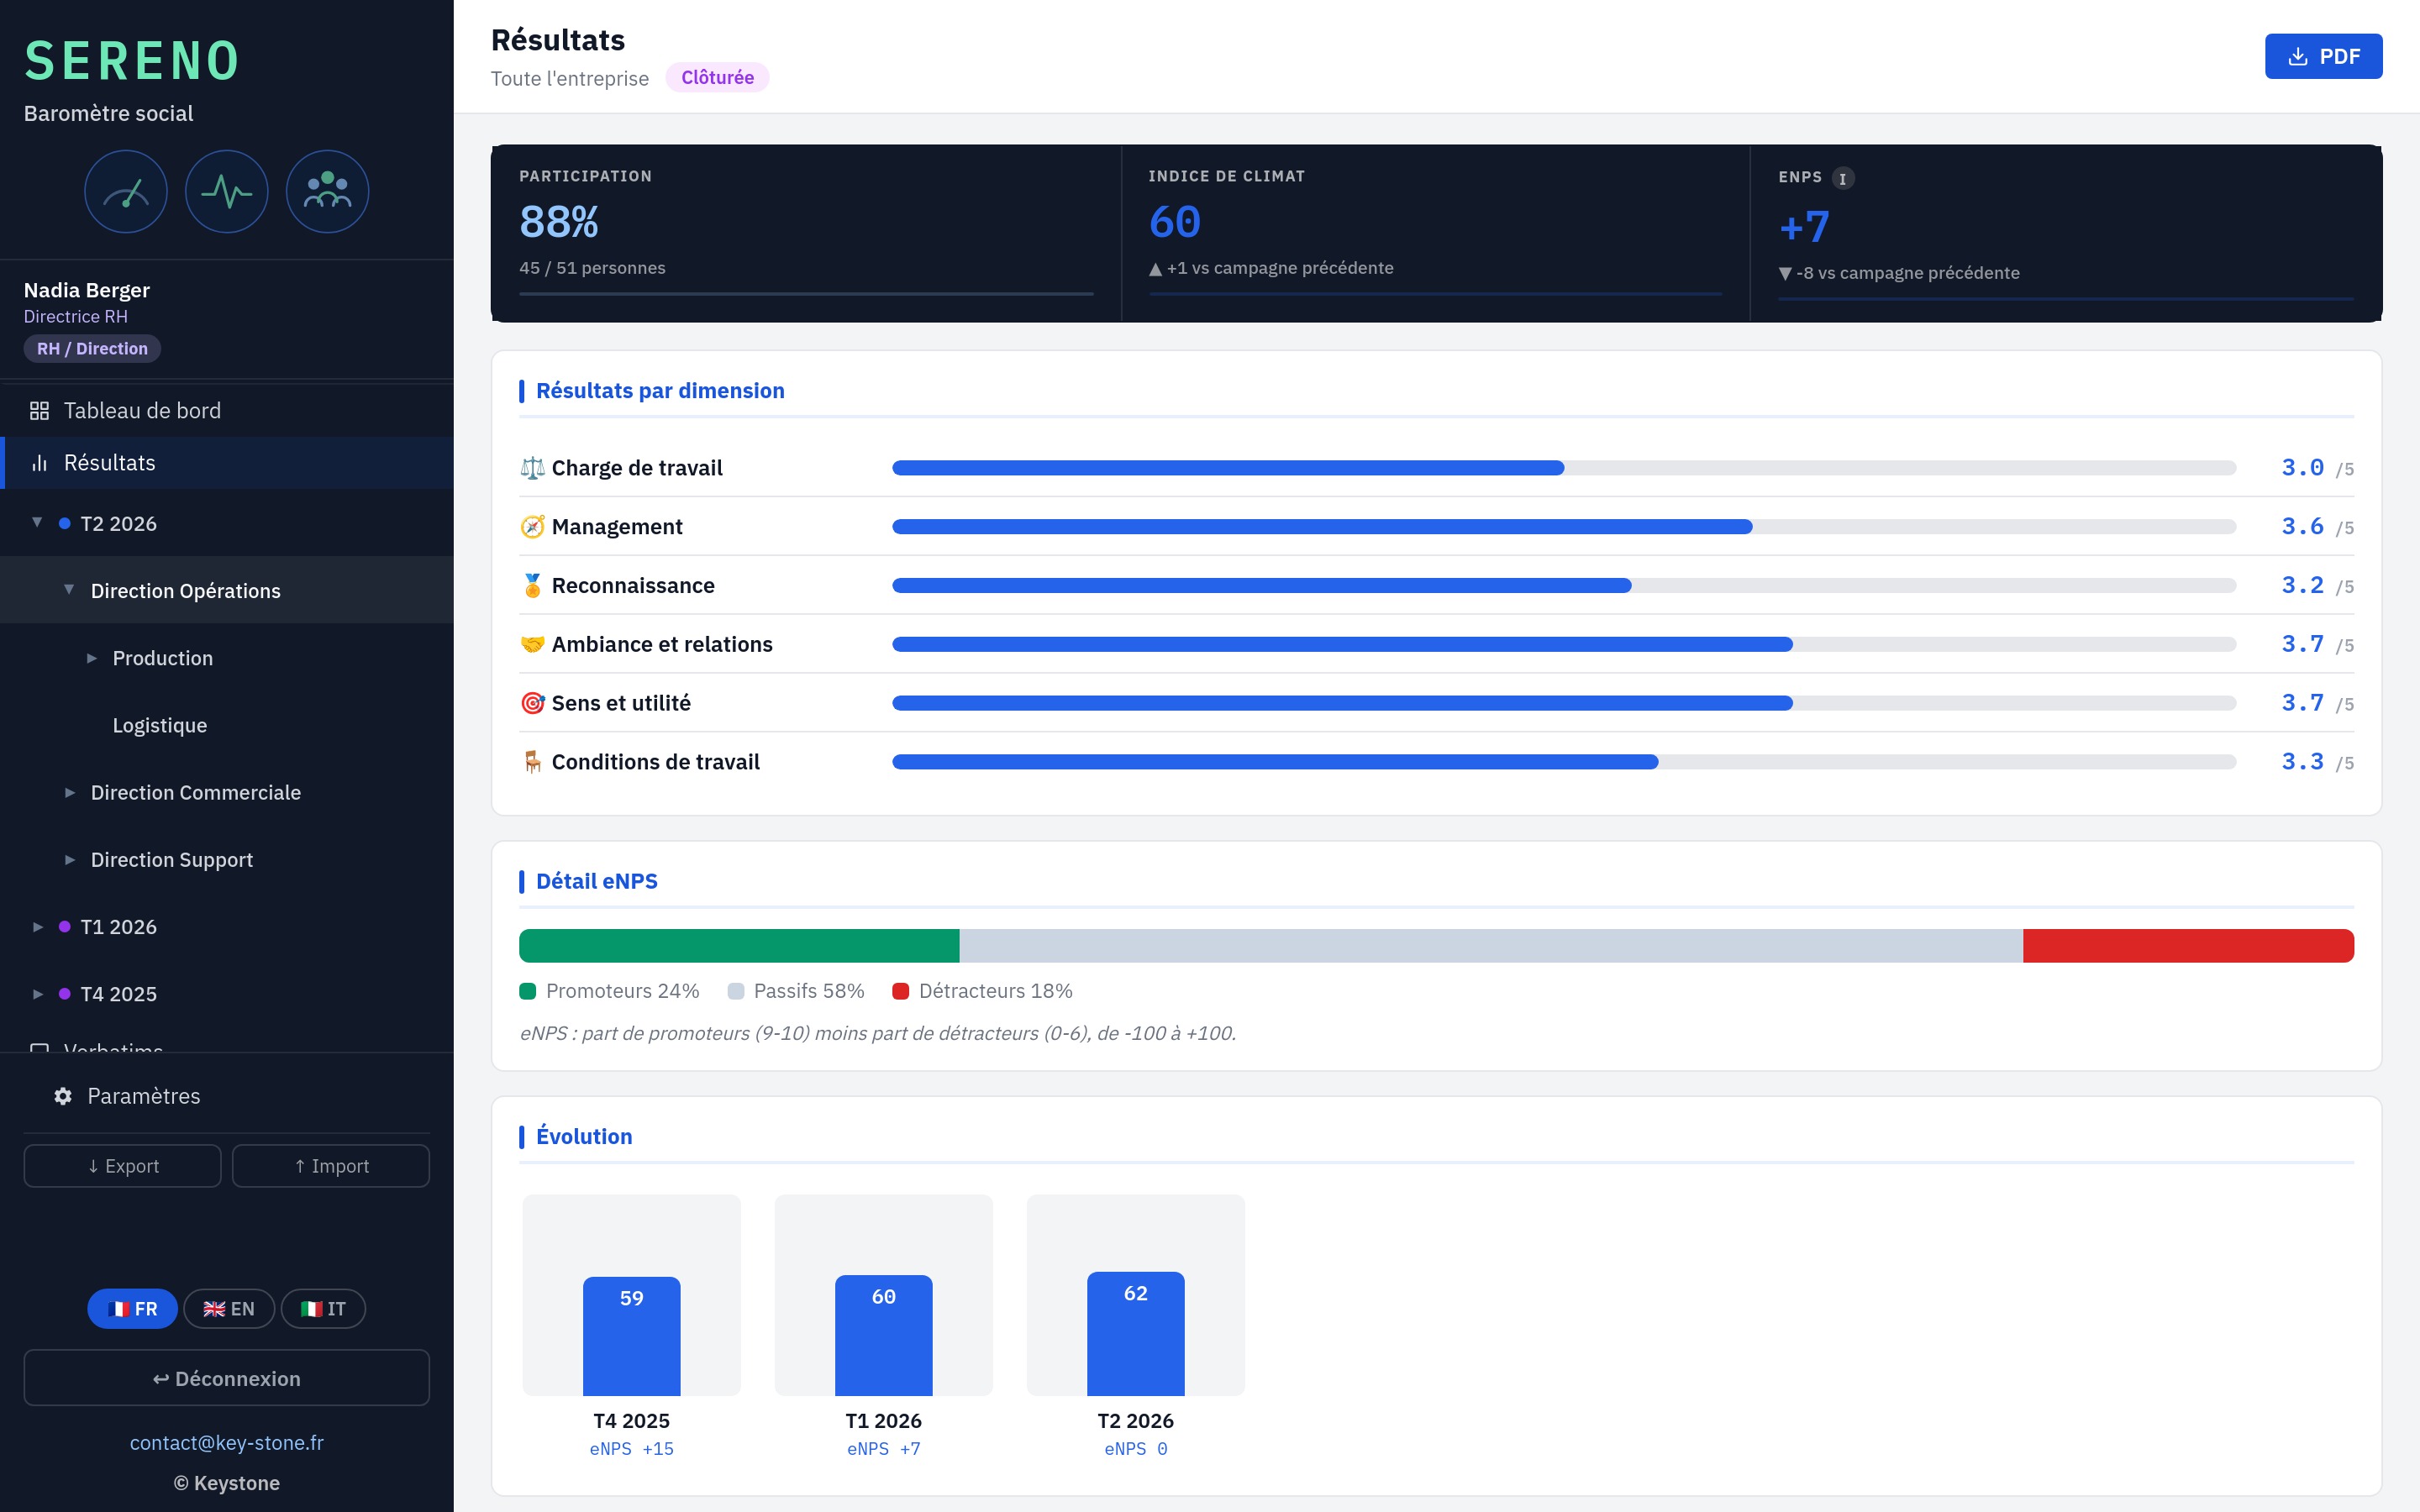This screenshot has height=1512, width=2420.
Task: Open the contact@key-stone.fr email link
Action: tap(227, 1443)
